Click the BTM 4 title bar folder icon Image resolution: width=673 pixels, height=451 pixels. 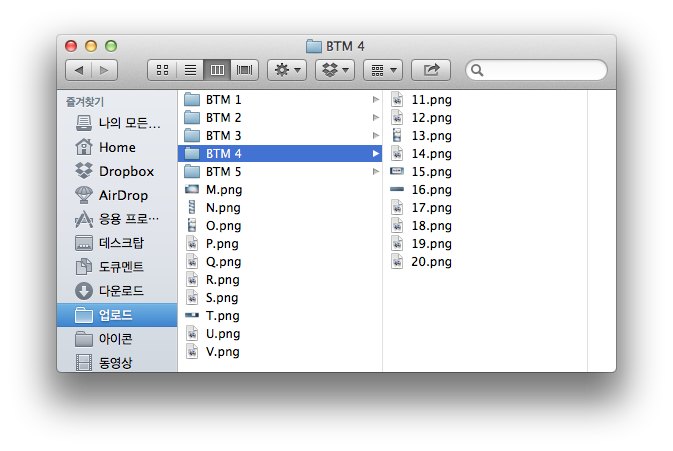point(314,46)
